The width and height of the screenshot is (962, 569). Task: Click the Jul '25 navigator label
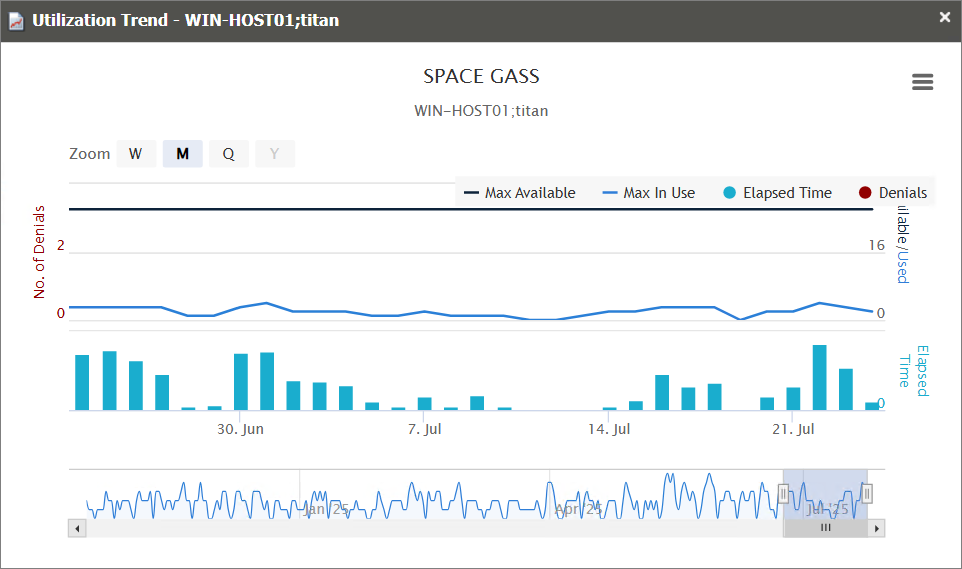point(827,509)
